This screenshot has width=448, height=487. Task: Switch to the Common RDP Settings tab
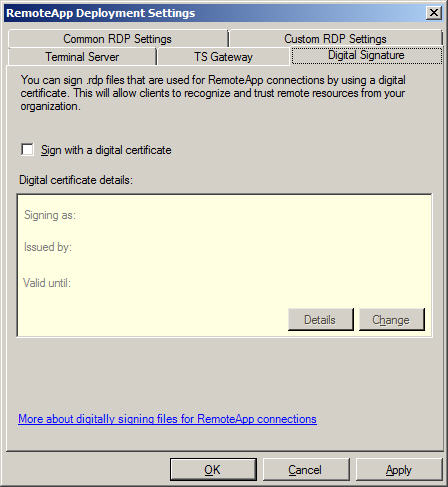118,39
